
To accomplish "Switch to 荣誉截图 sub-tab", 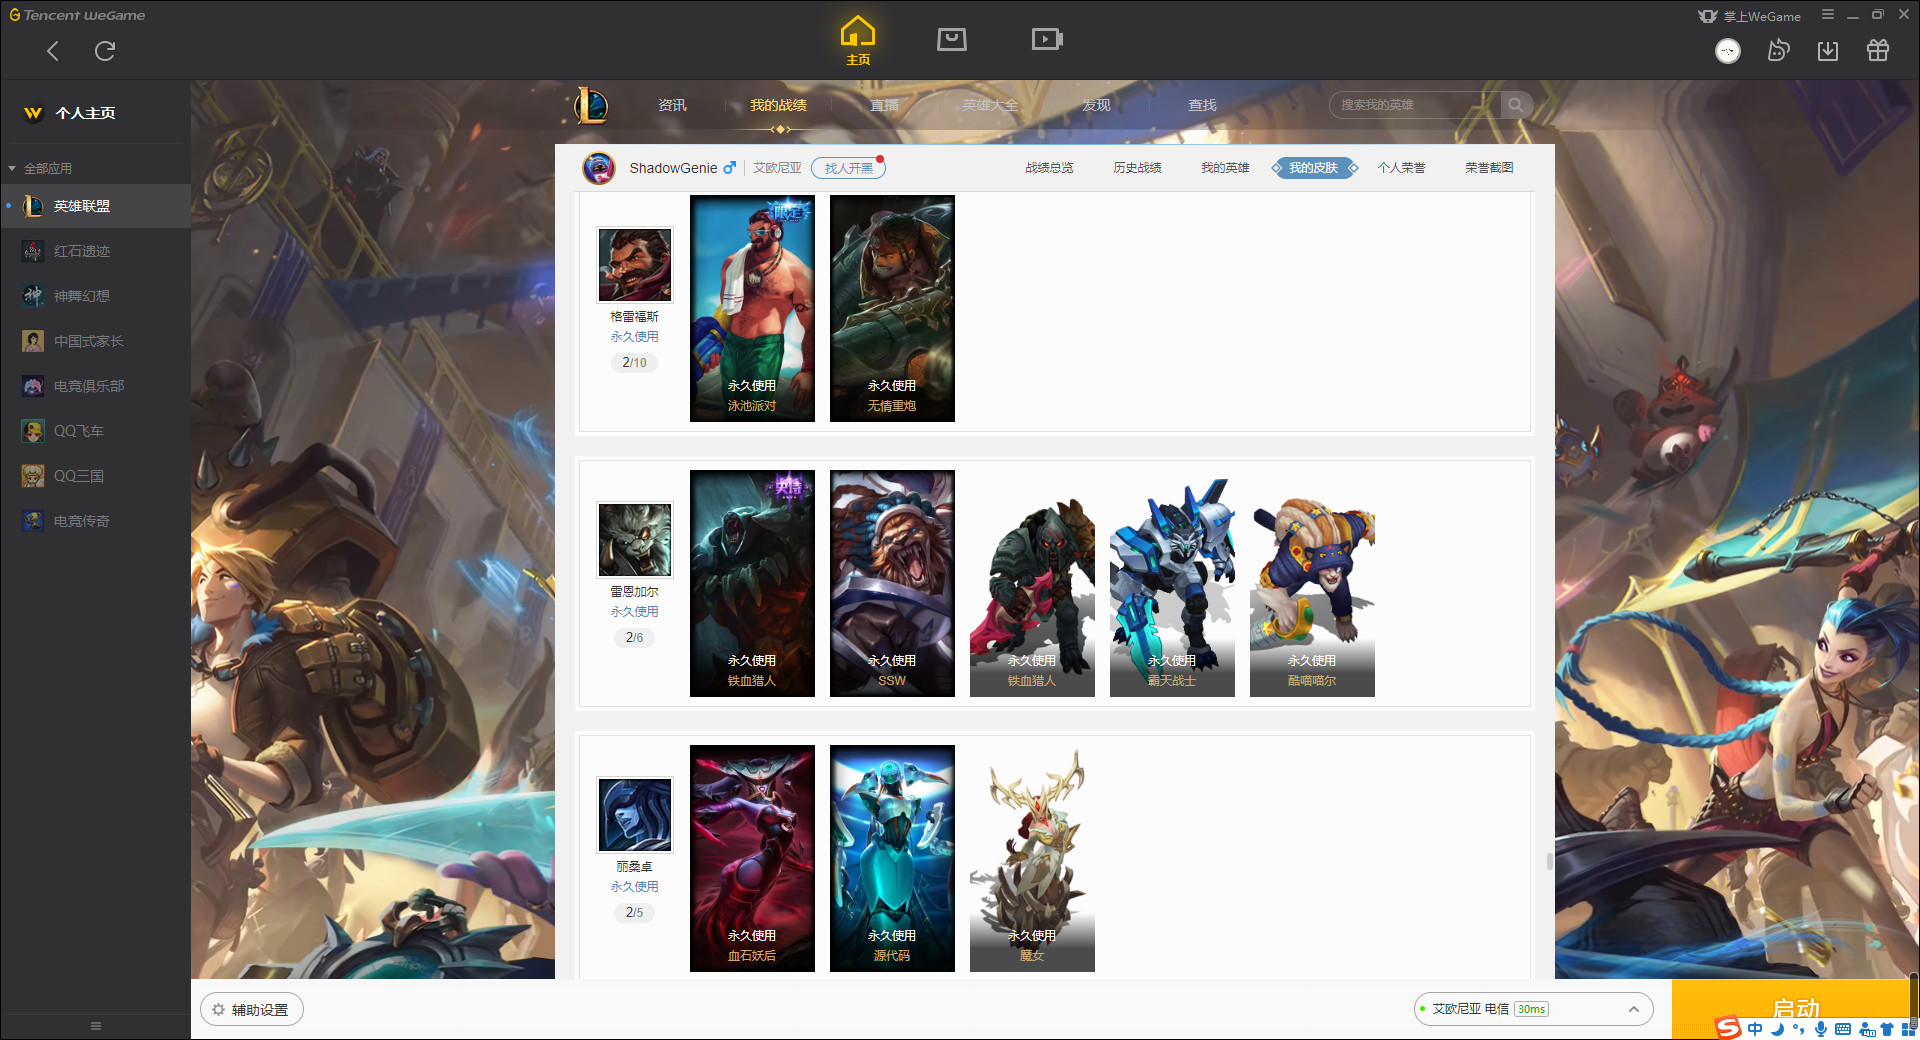I will (1489, 168).
